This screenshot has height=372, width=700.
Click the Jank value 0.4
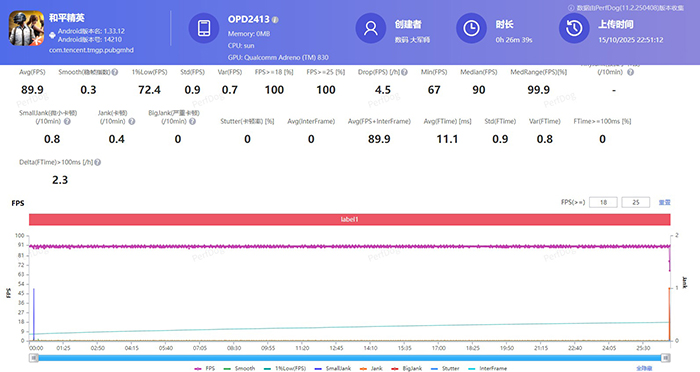117,139
